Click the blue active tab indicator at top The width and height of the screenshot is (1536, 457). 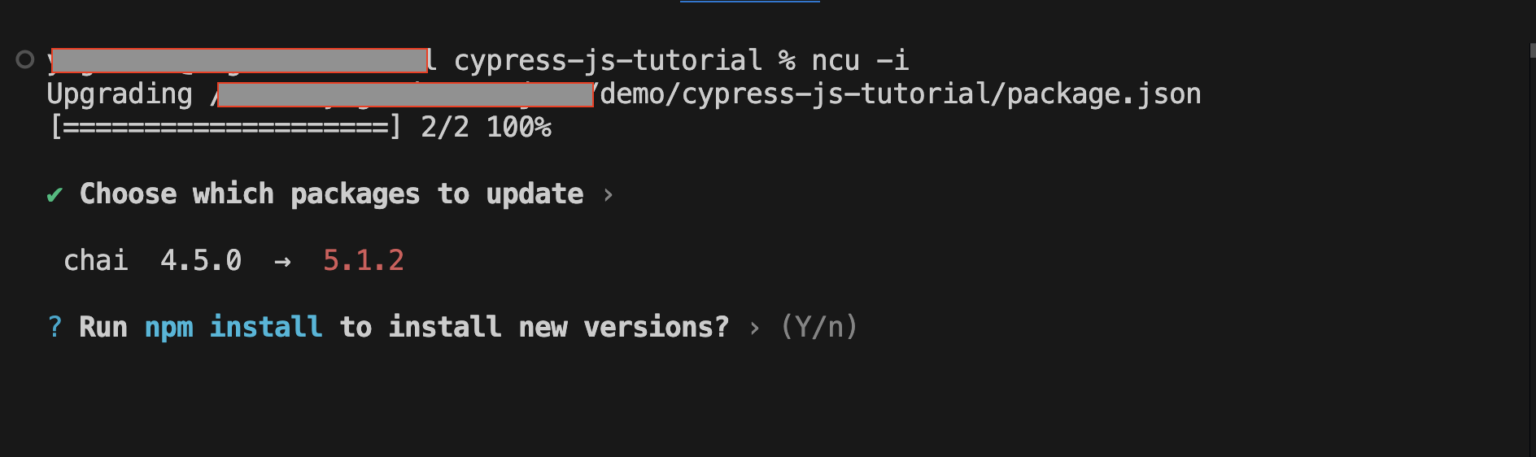(749, 2)
